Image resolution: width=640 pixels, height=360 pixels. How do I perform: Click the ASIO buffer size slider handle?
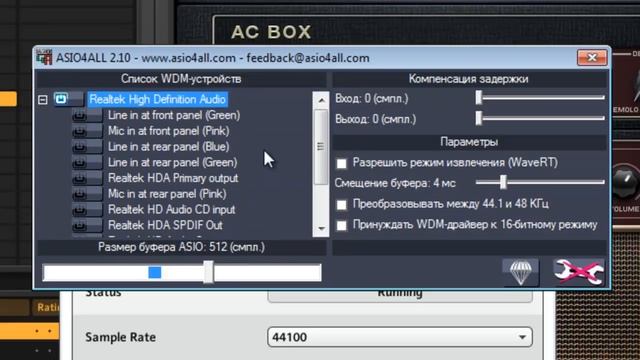pos(208,272)
